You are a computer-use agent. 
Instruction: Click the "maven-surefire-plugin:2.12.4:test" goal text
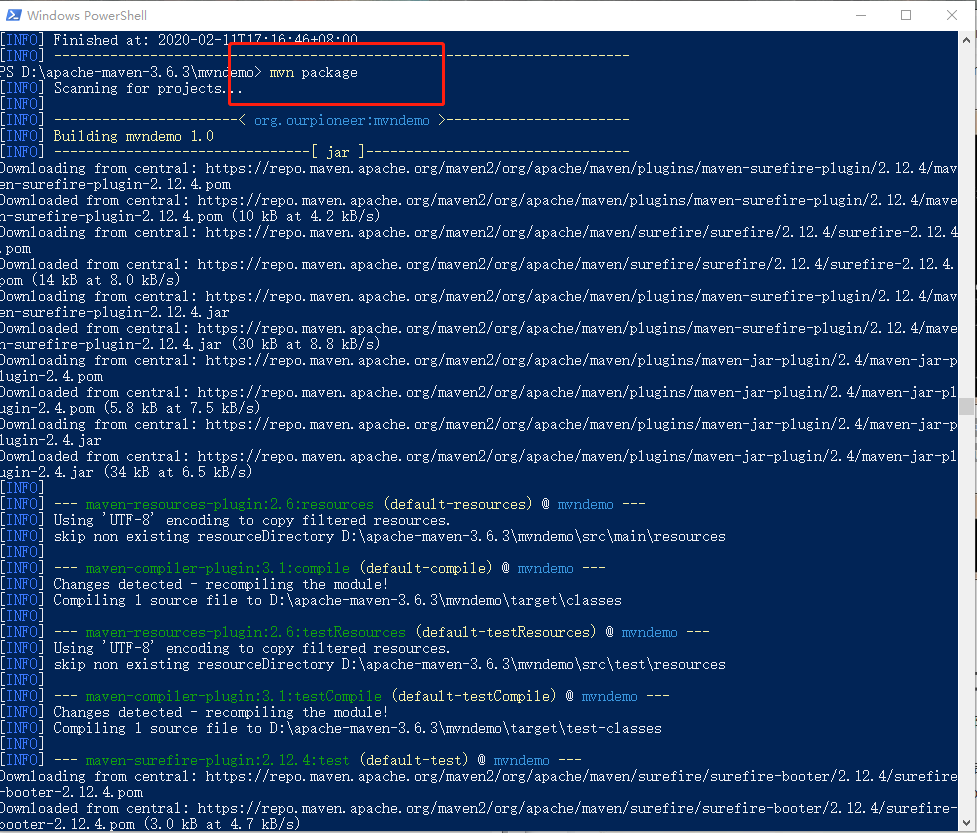[217, 760]
